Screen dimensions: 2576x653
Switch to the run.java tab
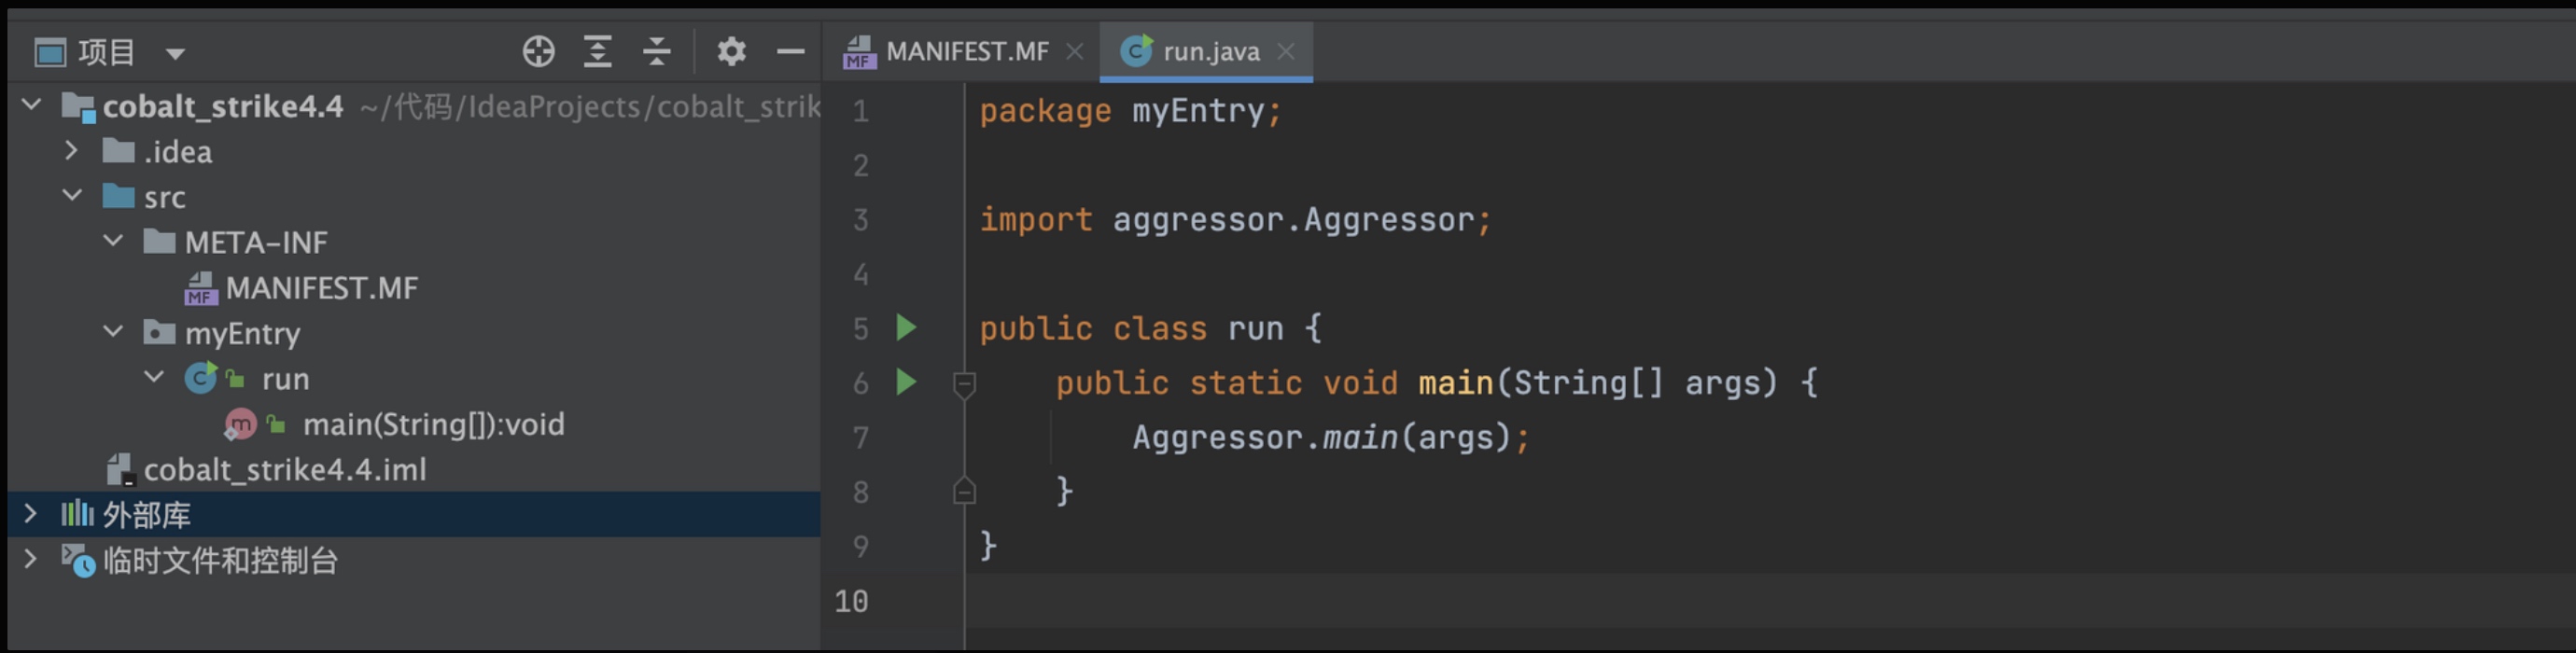[x=1210, y=51]
